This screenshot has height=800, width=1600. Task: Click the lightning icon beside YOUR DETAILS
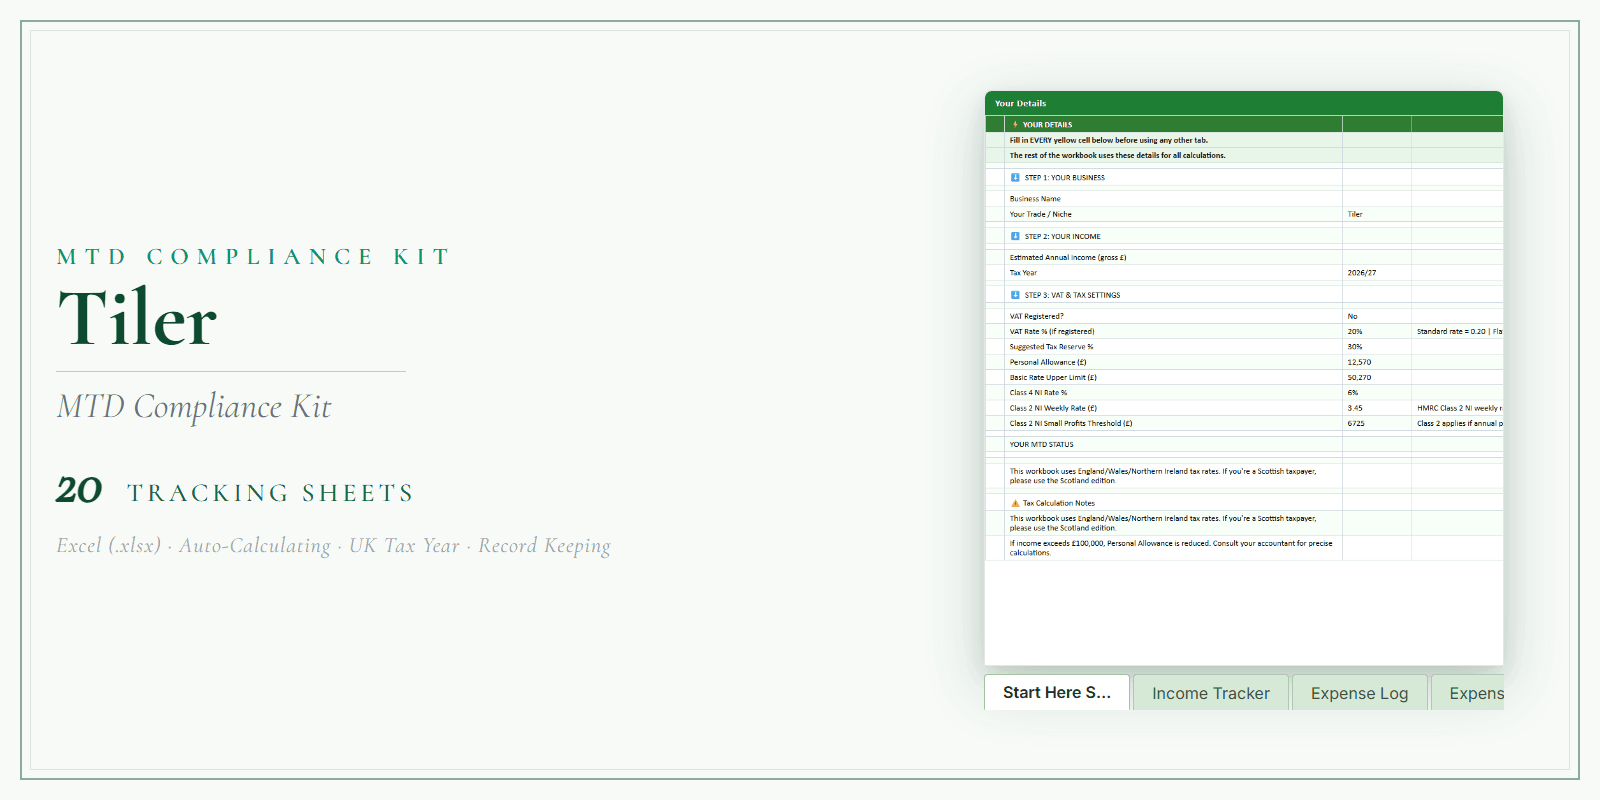tap(1015, 125)
